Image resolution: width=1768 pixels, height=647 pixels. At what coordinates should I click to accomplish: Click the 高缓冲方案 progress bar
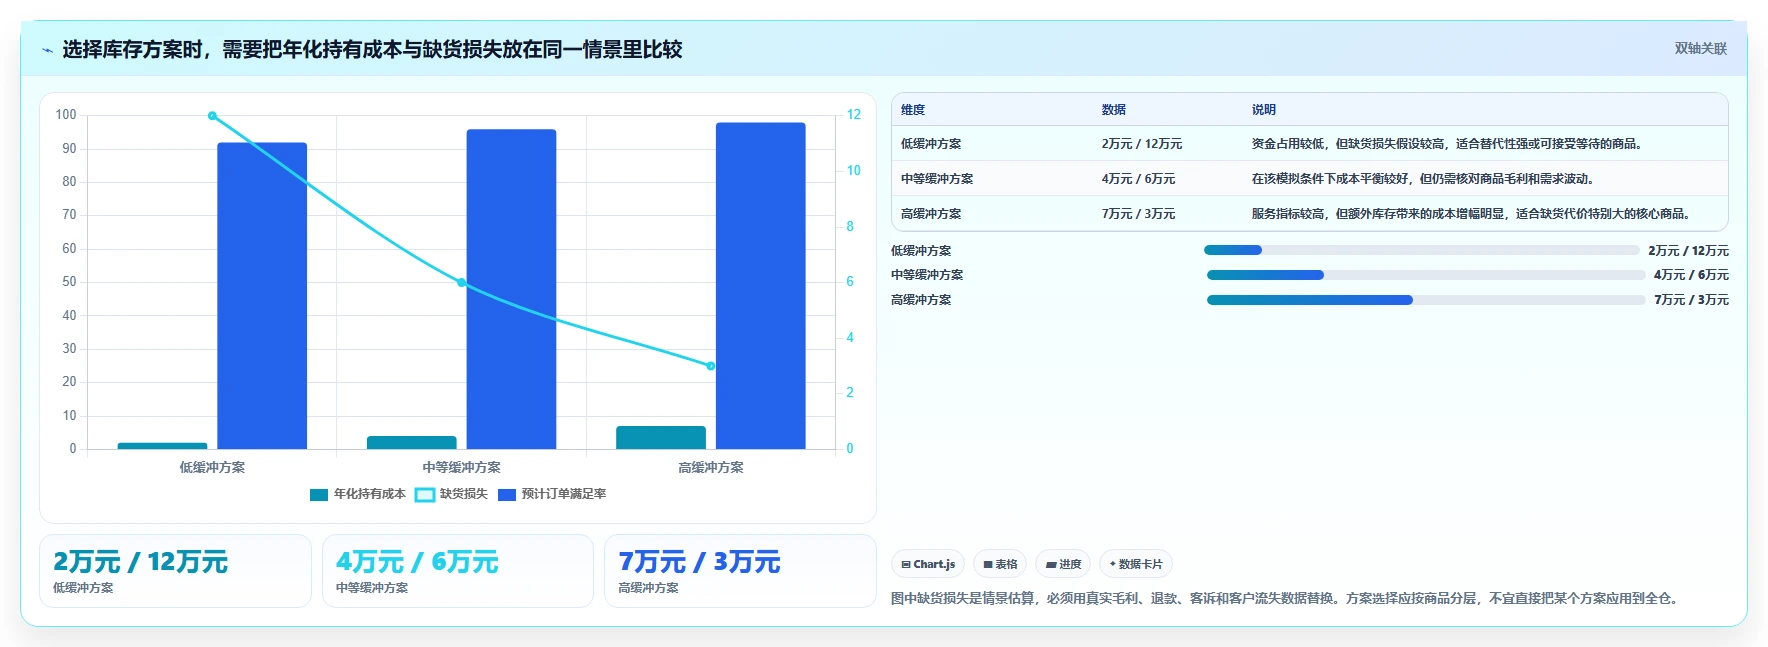[x=1425, y=300]
